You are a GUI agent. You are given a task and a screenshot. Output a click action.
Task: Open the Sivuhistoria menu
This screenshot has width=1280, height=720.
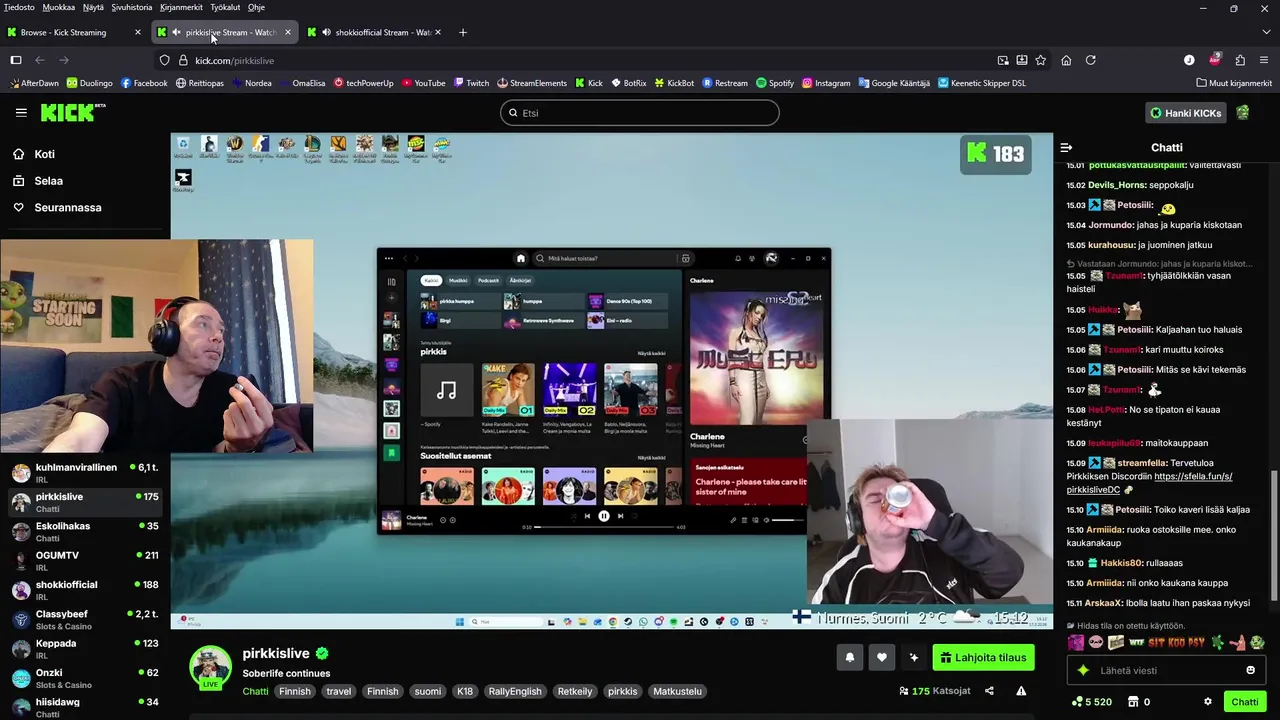tap(132, 7)
